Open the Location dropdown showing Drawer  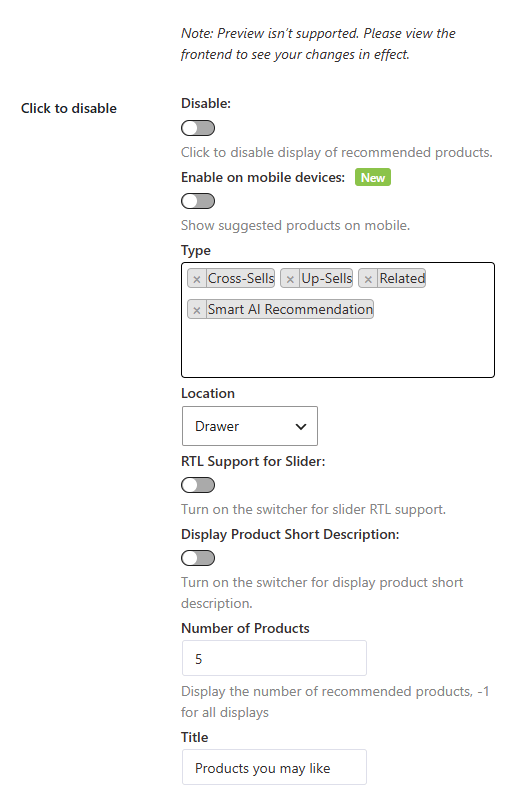point(250,426)
